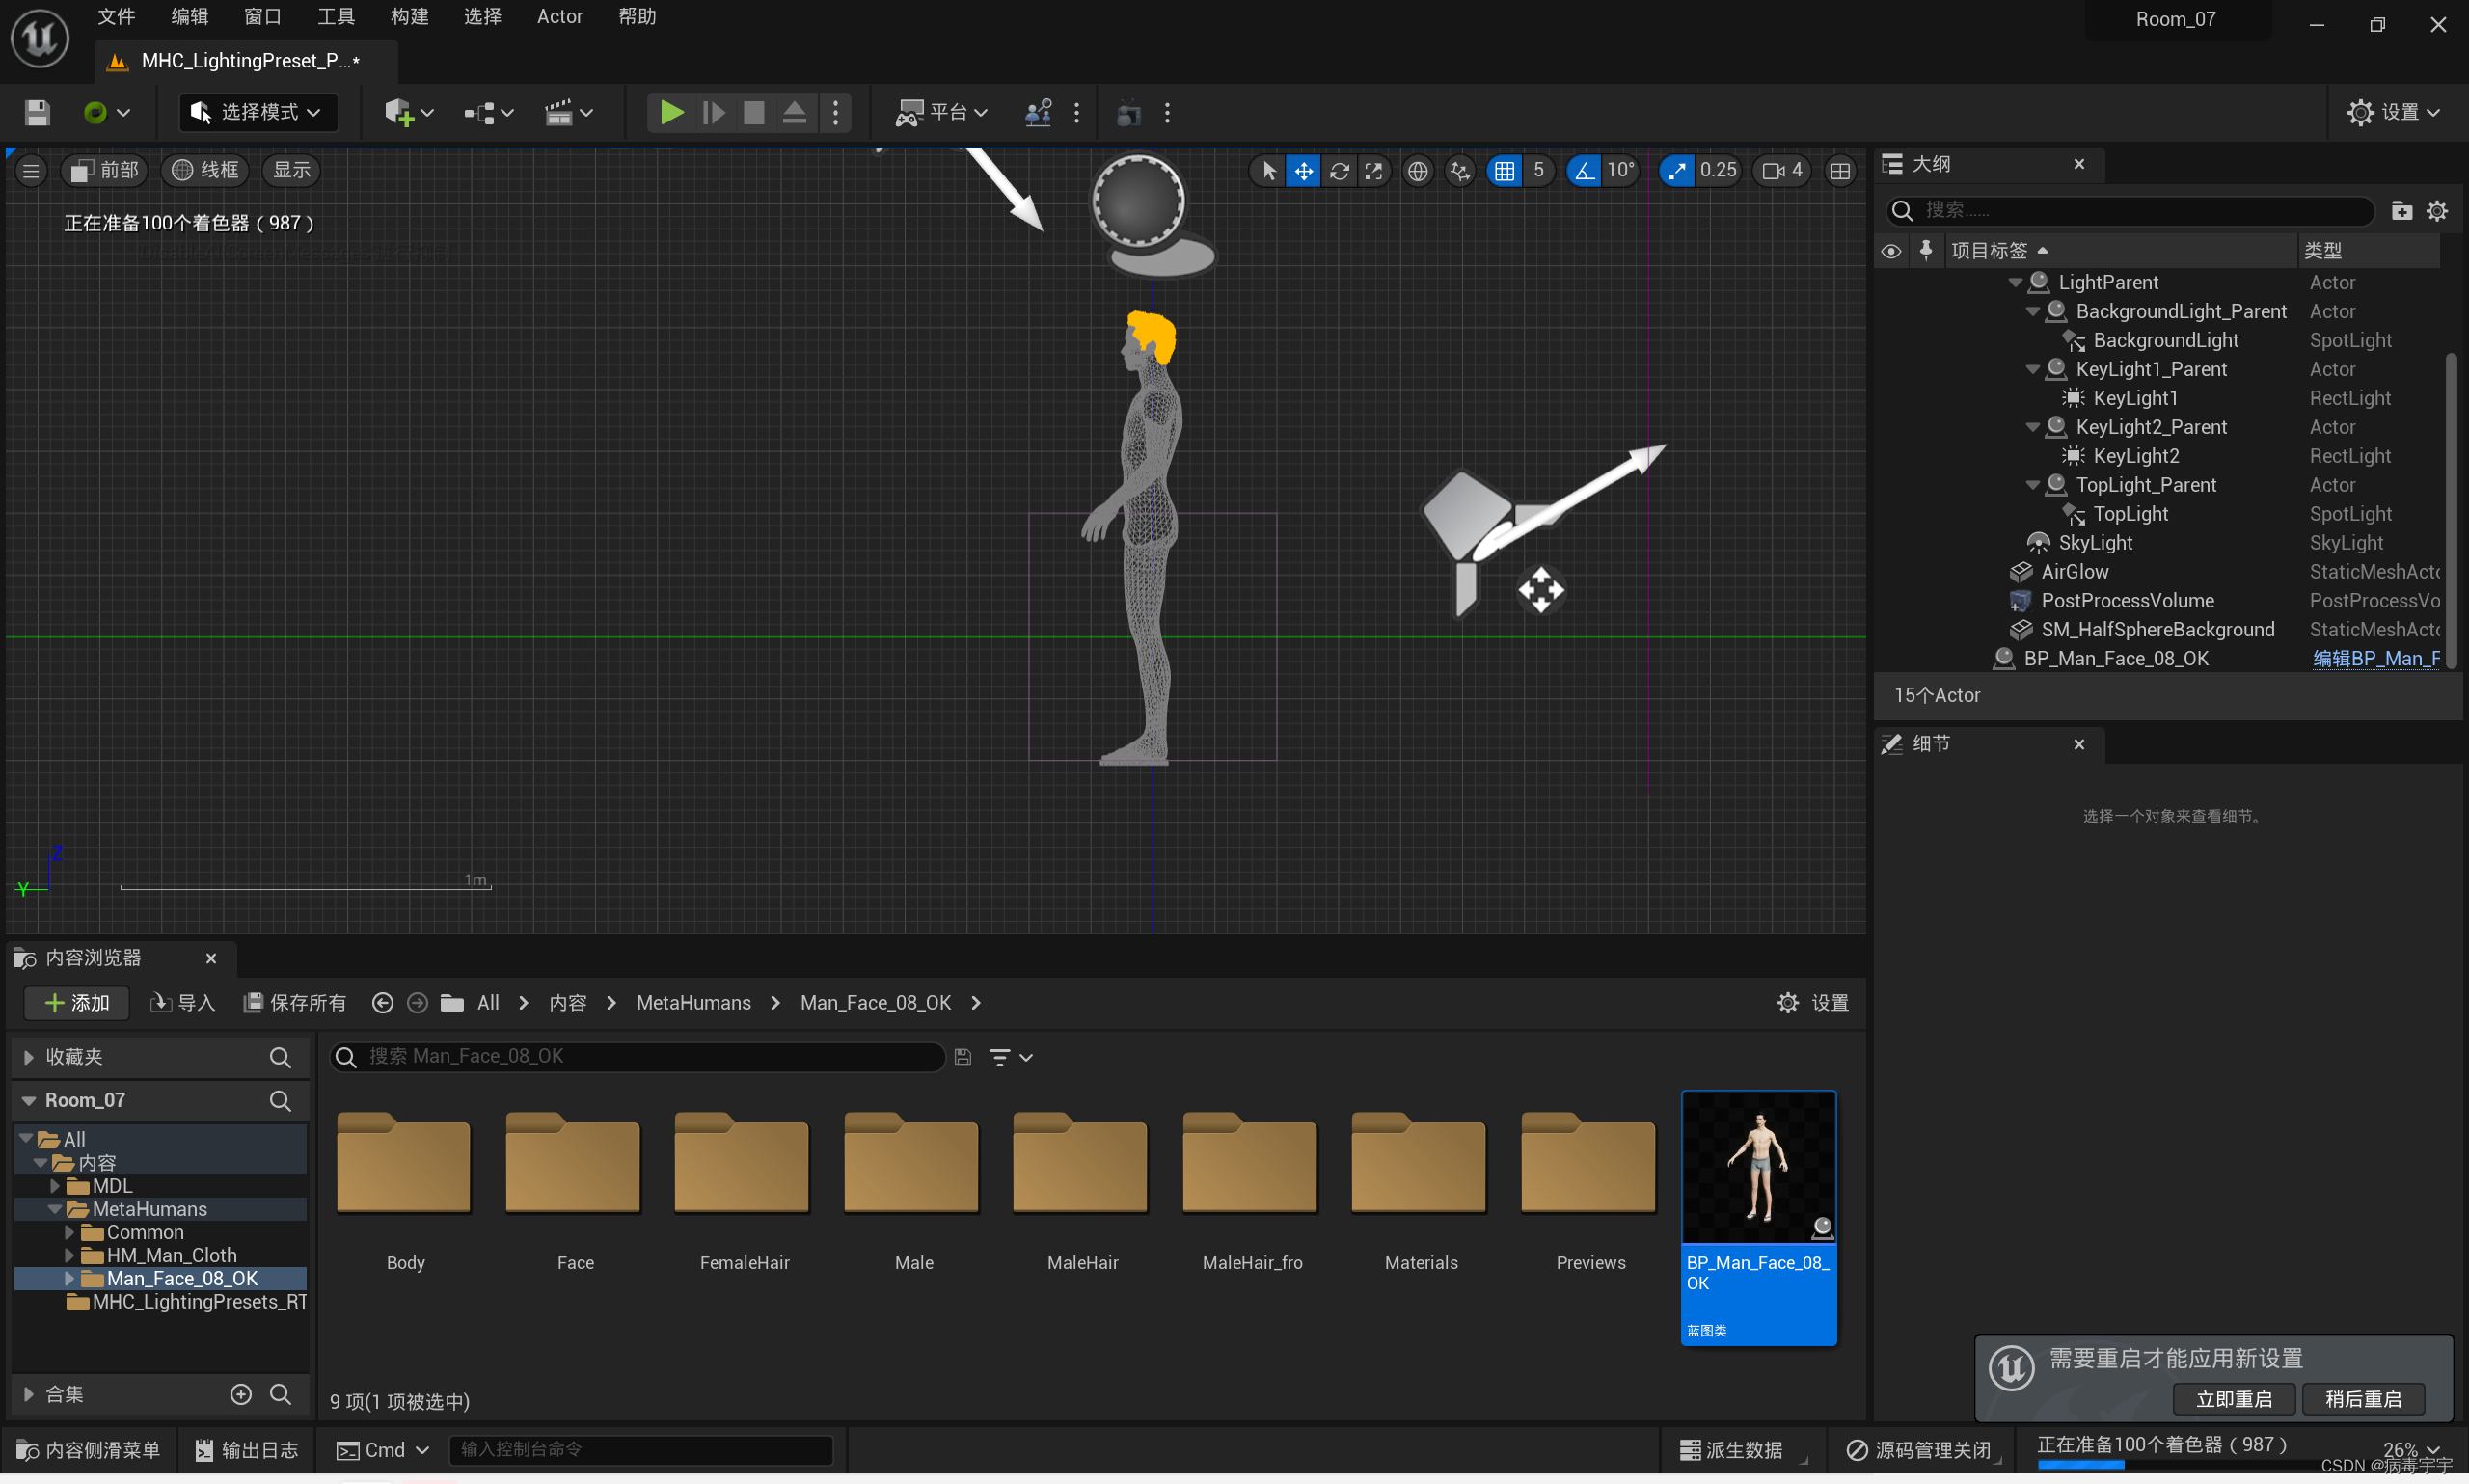
Task: Click the cinematics clapperboard icon
Action: point(559,113)
